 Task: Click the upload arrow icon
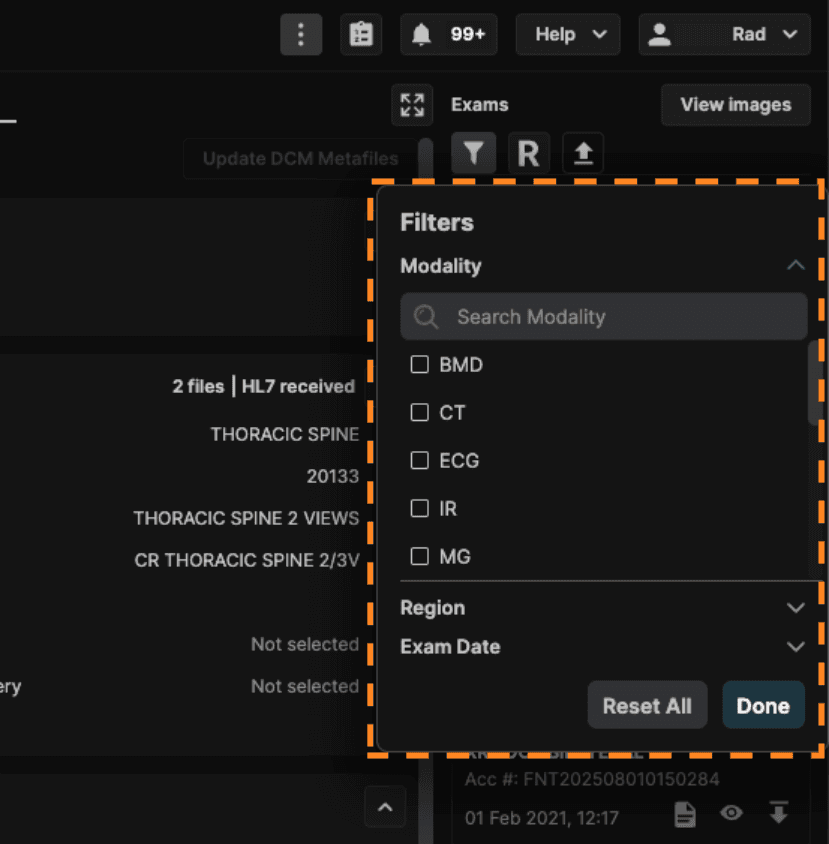(x=583, y=153)
